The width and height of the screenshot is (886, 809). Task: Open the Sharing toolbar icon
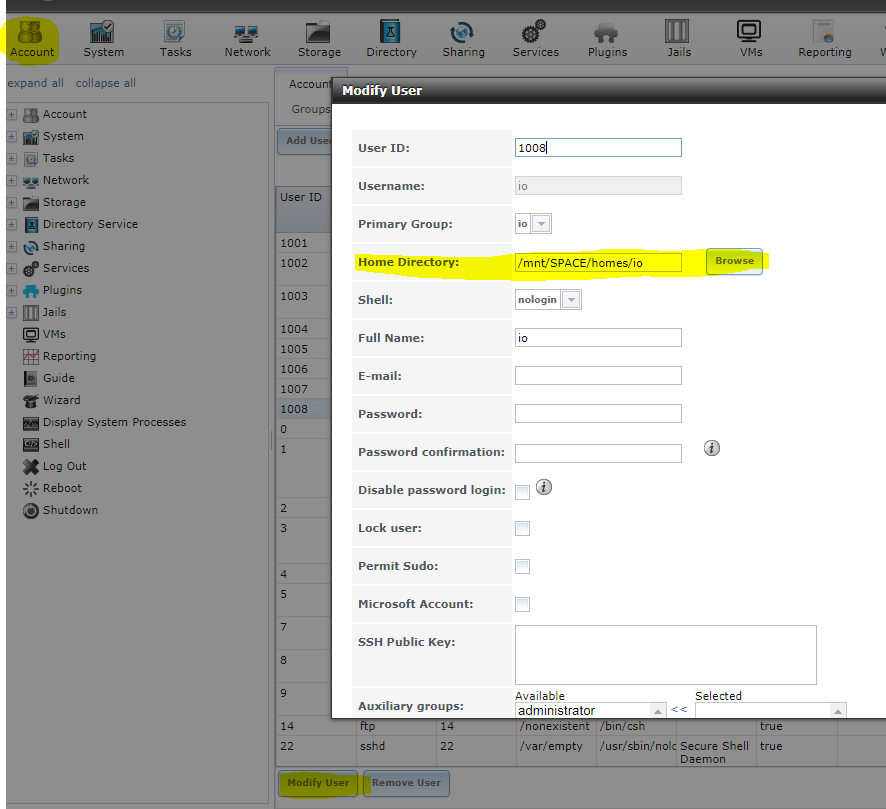click(463, 39)
